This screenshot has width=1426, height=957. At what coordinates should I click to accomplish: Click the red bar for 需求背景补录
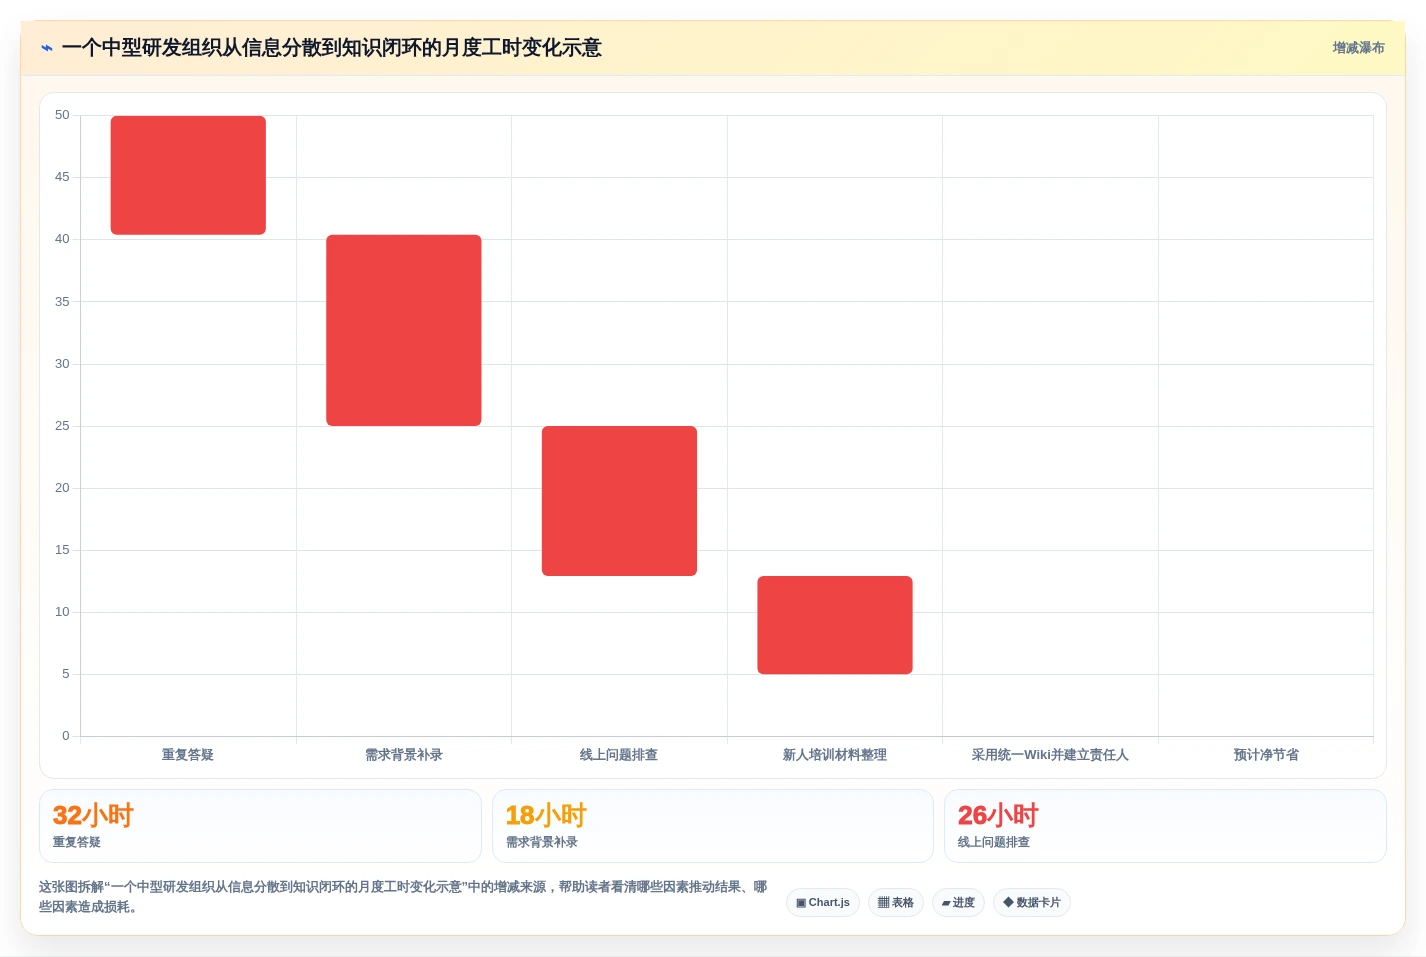tap(404, 330)
